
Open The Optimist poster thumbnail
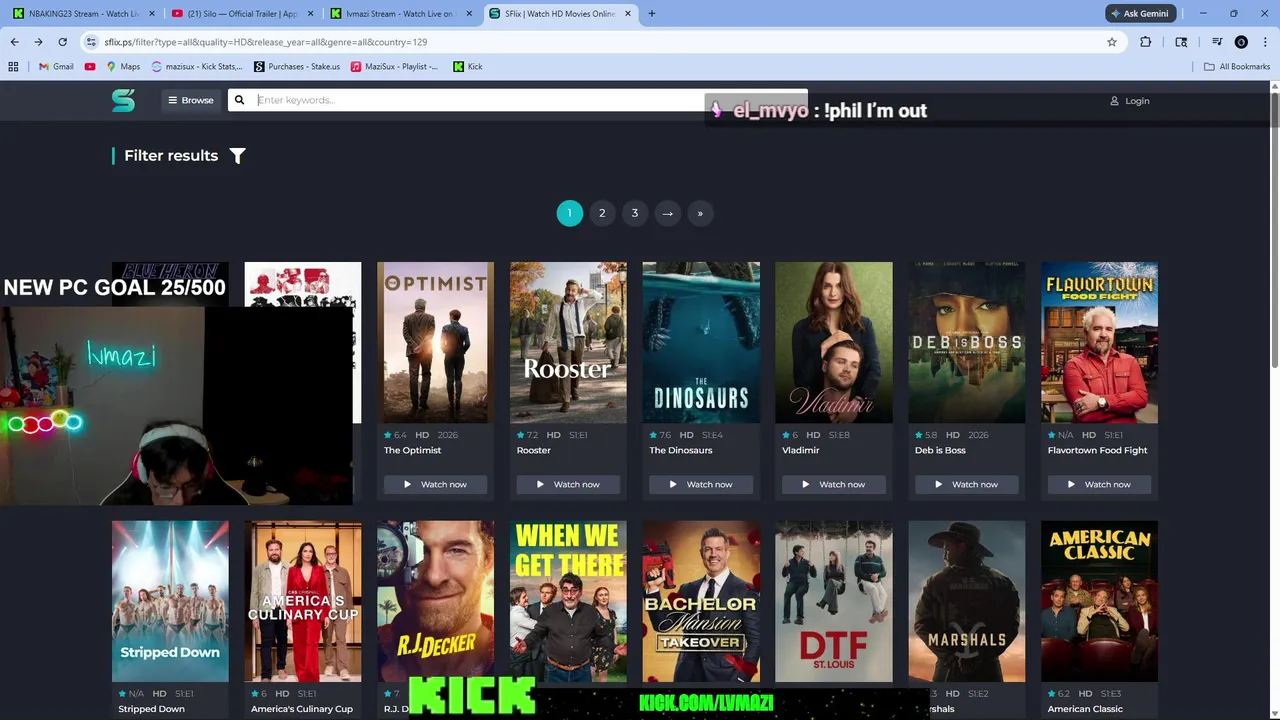tap(435, 342)
